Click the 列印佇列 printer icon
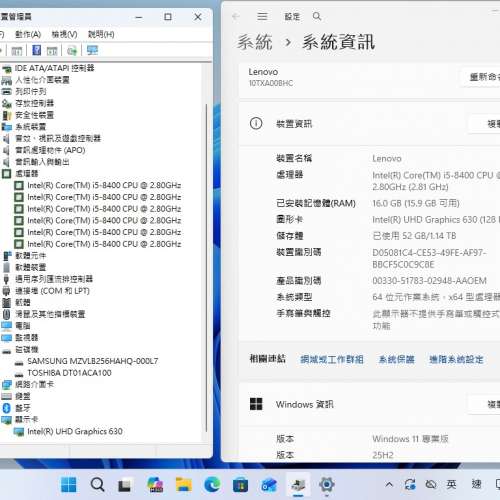Image resolution: width=500 pixels, height=500 pixels. [7, 92]
